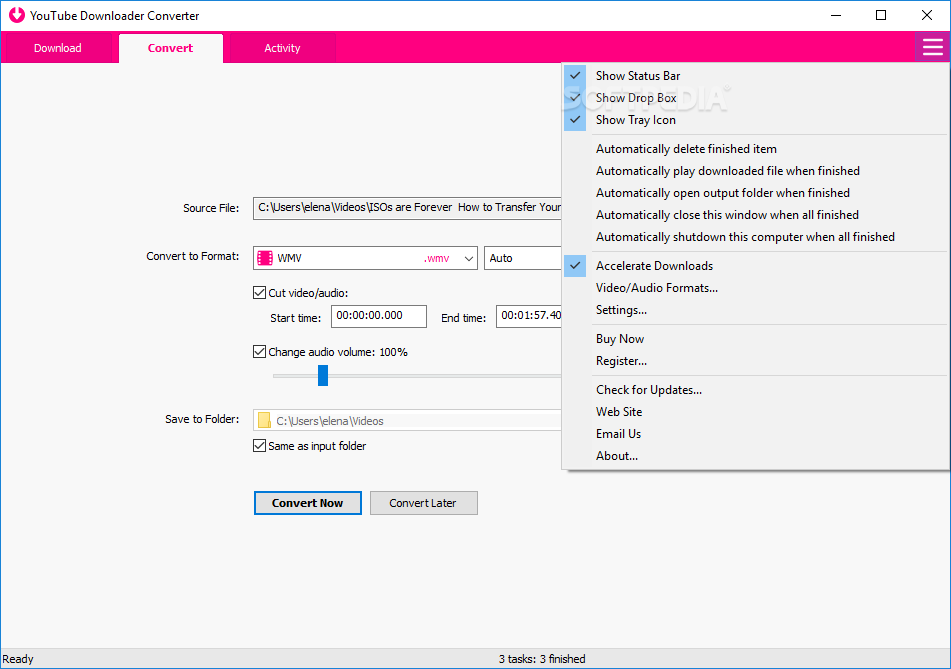Close the YouTube Downloader Converter window
This screenshot has width=951, height=669.
click(927, 15)
